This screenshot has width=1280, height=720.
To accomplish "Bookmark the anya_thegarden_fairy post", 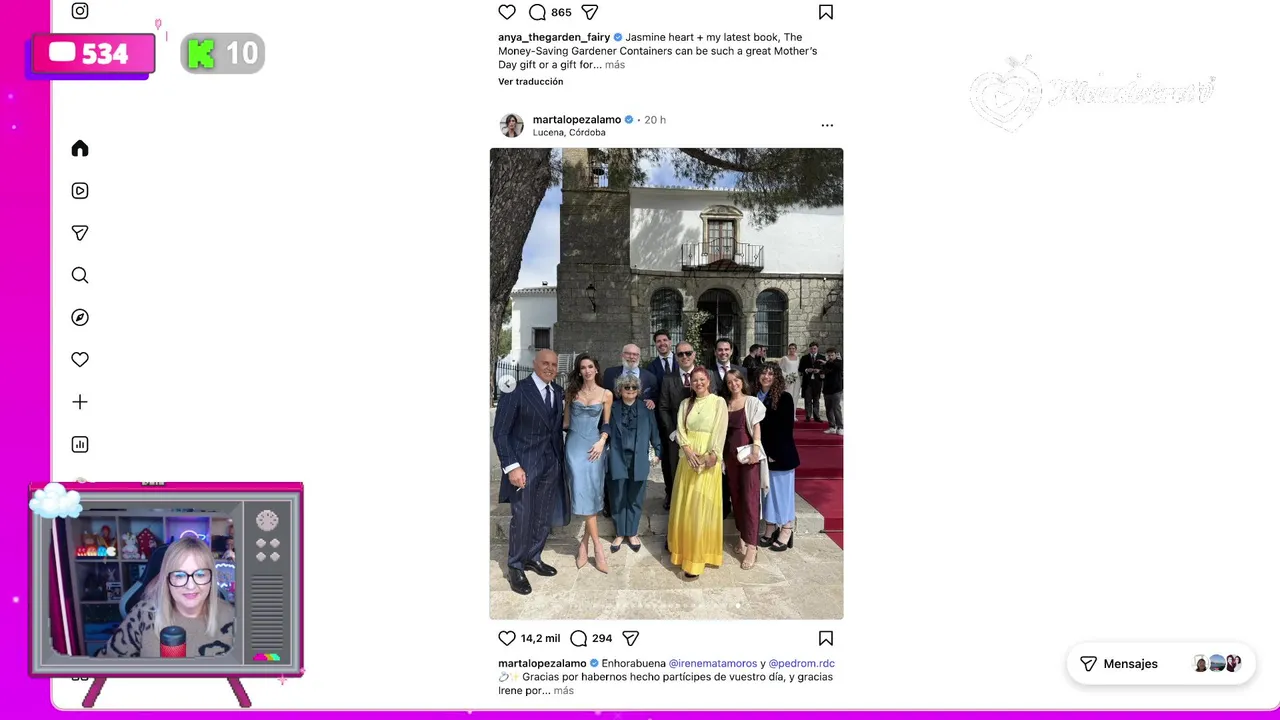I will pos(826,12).
